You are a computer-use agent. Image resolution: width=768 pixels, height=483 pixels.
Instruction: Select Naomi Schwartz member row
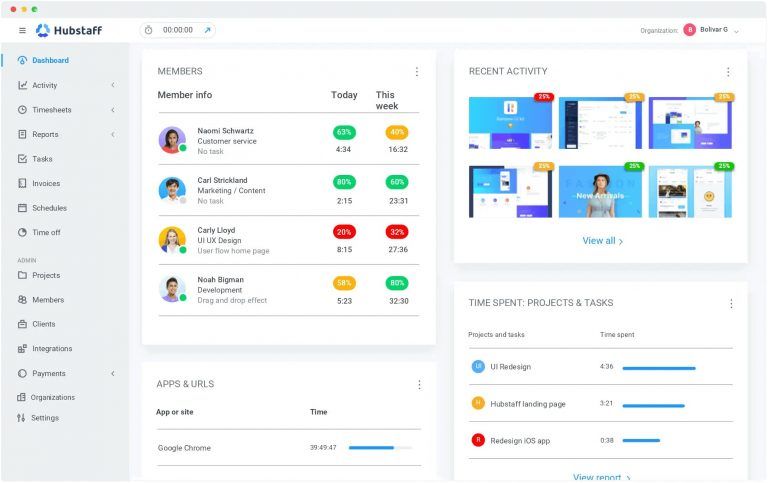(225, 140)
